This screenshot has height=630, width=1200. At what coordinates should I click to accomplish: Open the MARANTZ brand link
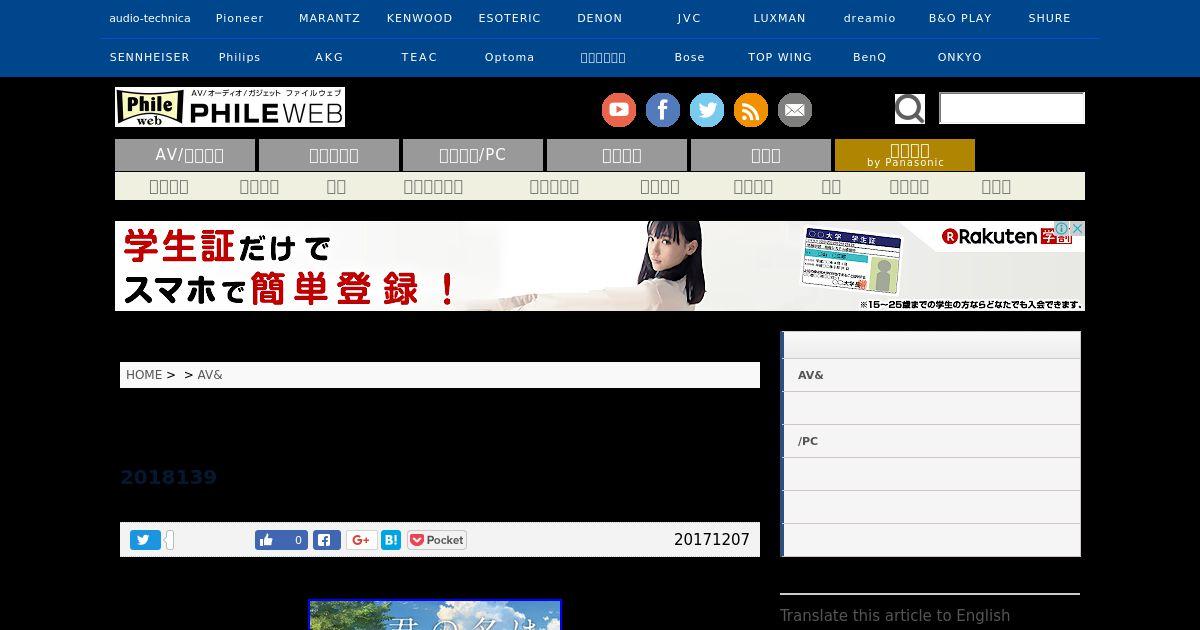click(330, 18)
